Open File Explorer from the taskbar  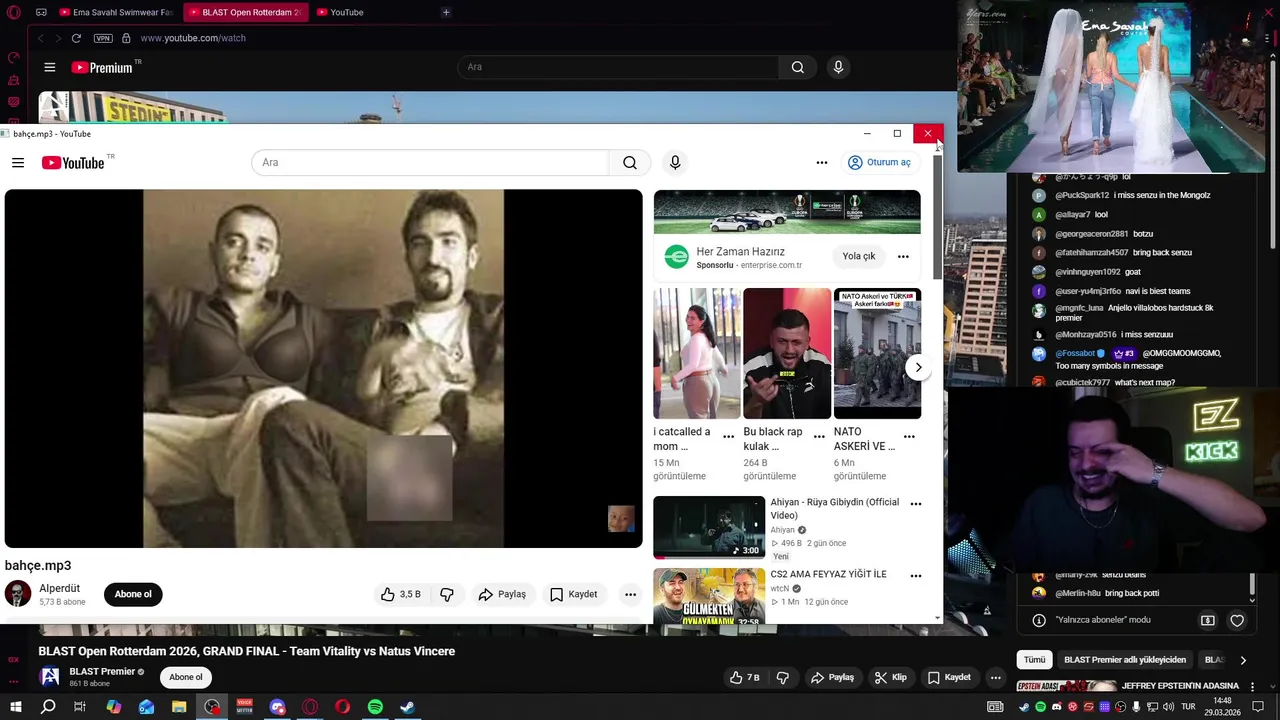pyautogui.click(x=179, y=707)
